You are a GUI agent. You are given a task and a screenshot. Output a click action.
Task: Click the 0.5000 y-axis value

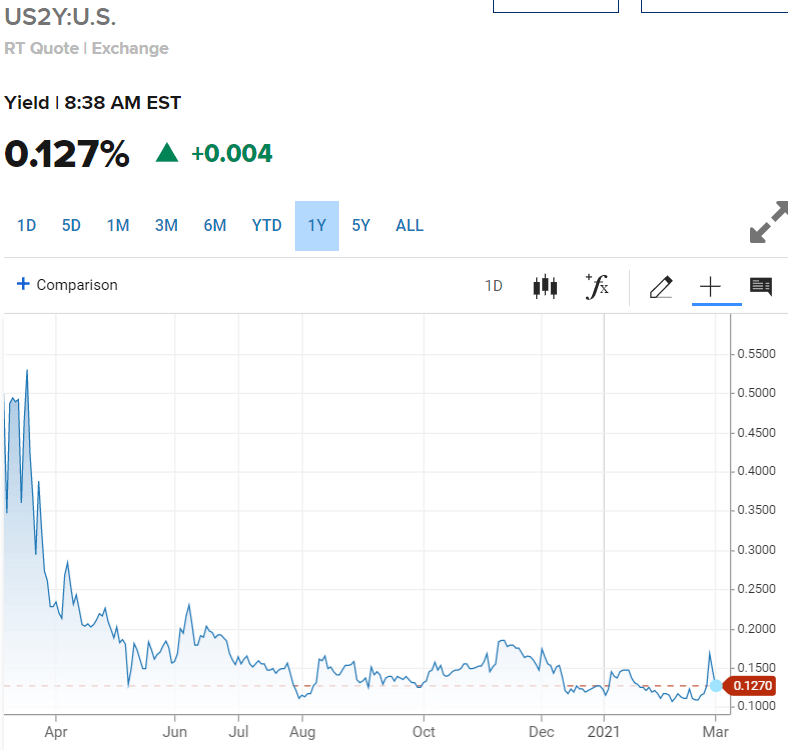click(757, 393)
